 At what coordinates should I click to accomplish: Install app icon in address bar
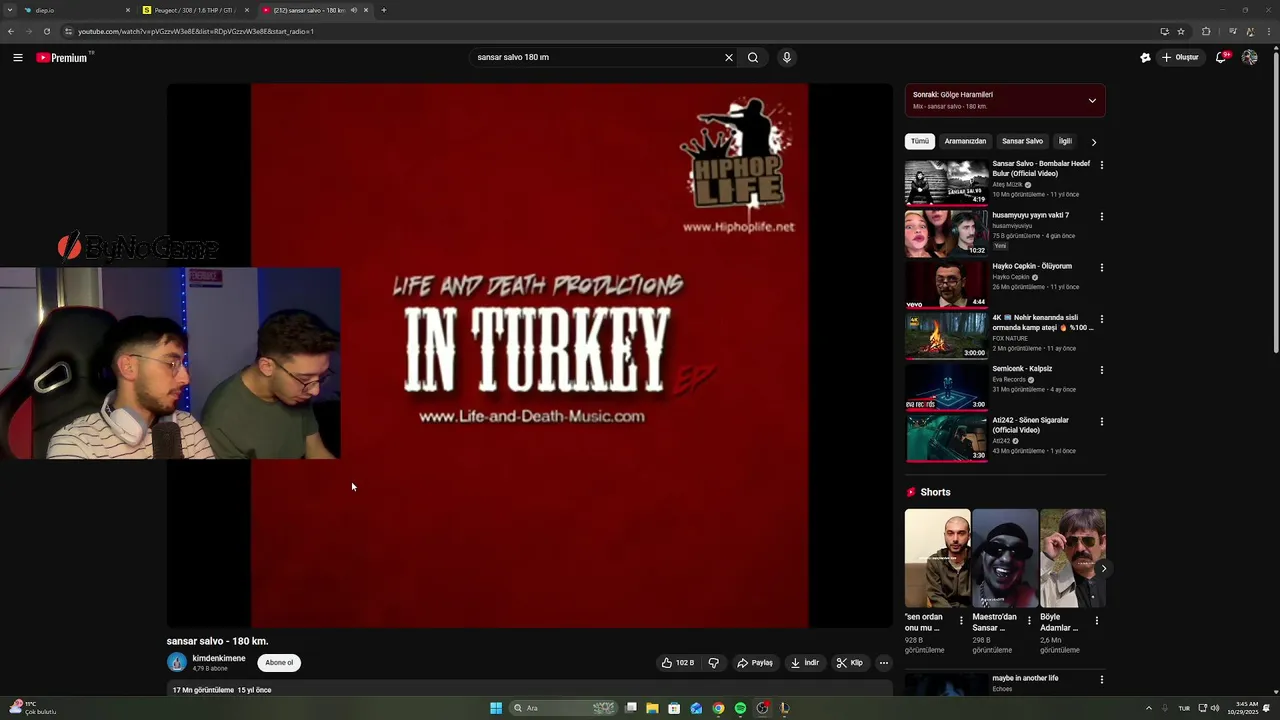pos(1164,31)
